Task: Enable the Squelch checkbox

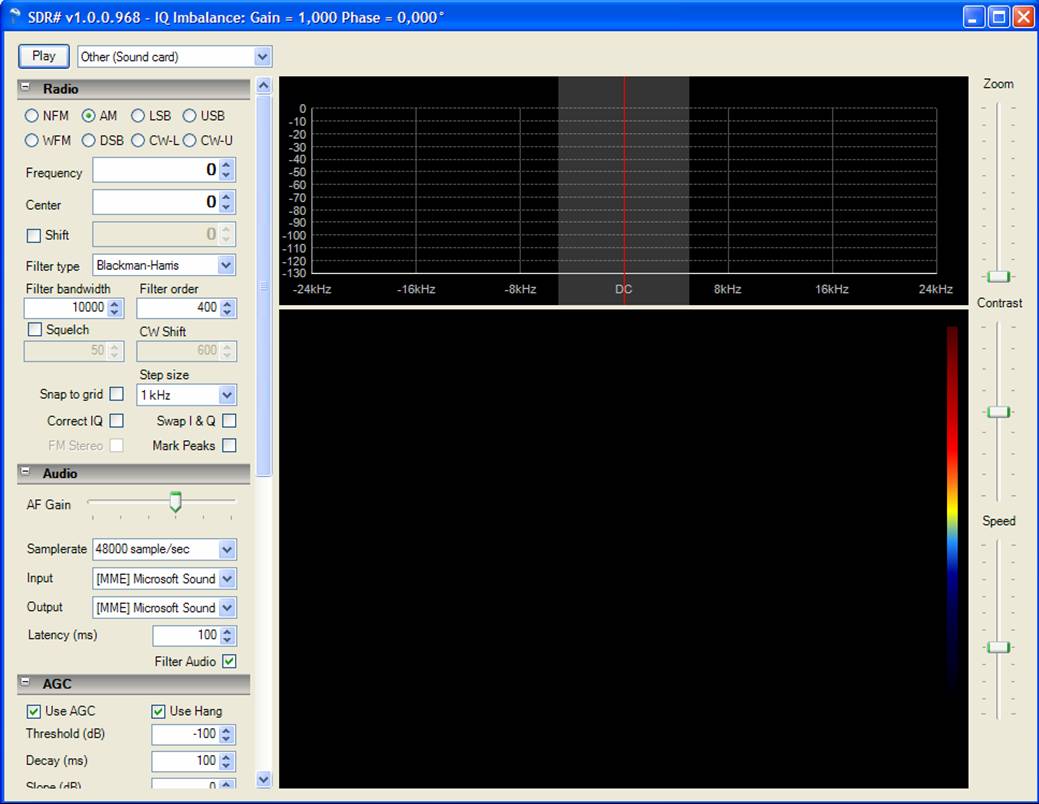Action: (x=35, y=329)
